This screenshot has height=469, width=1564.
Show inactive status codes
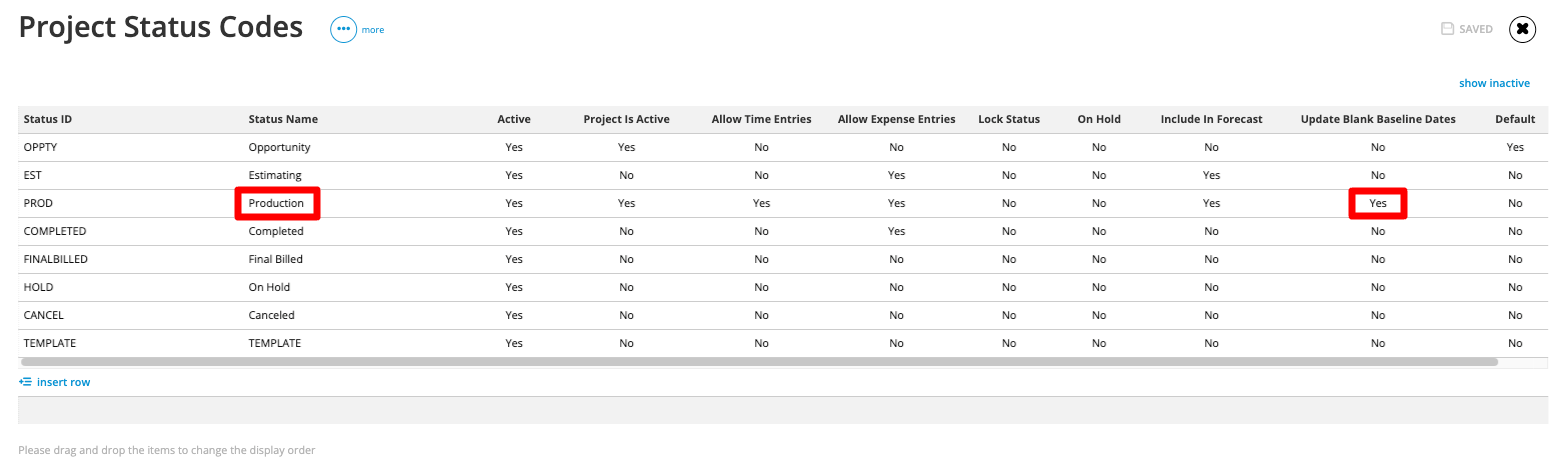1494,83
